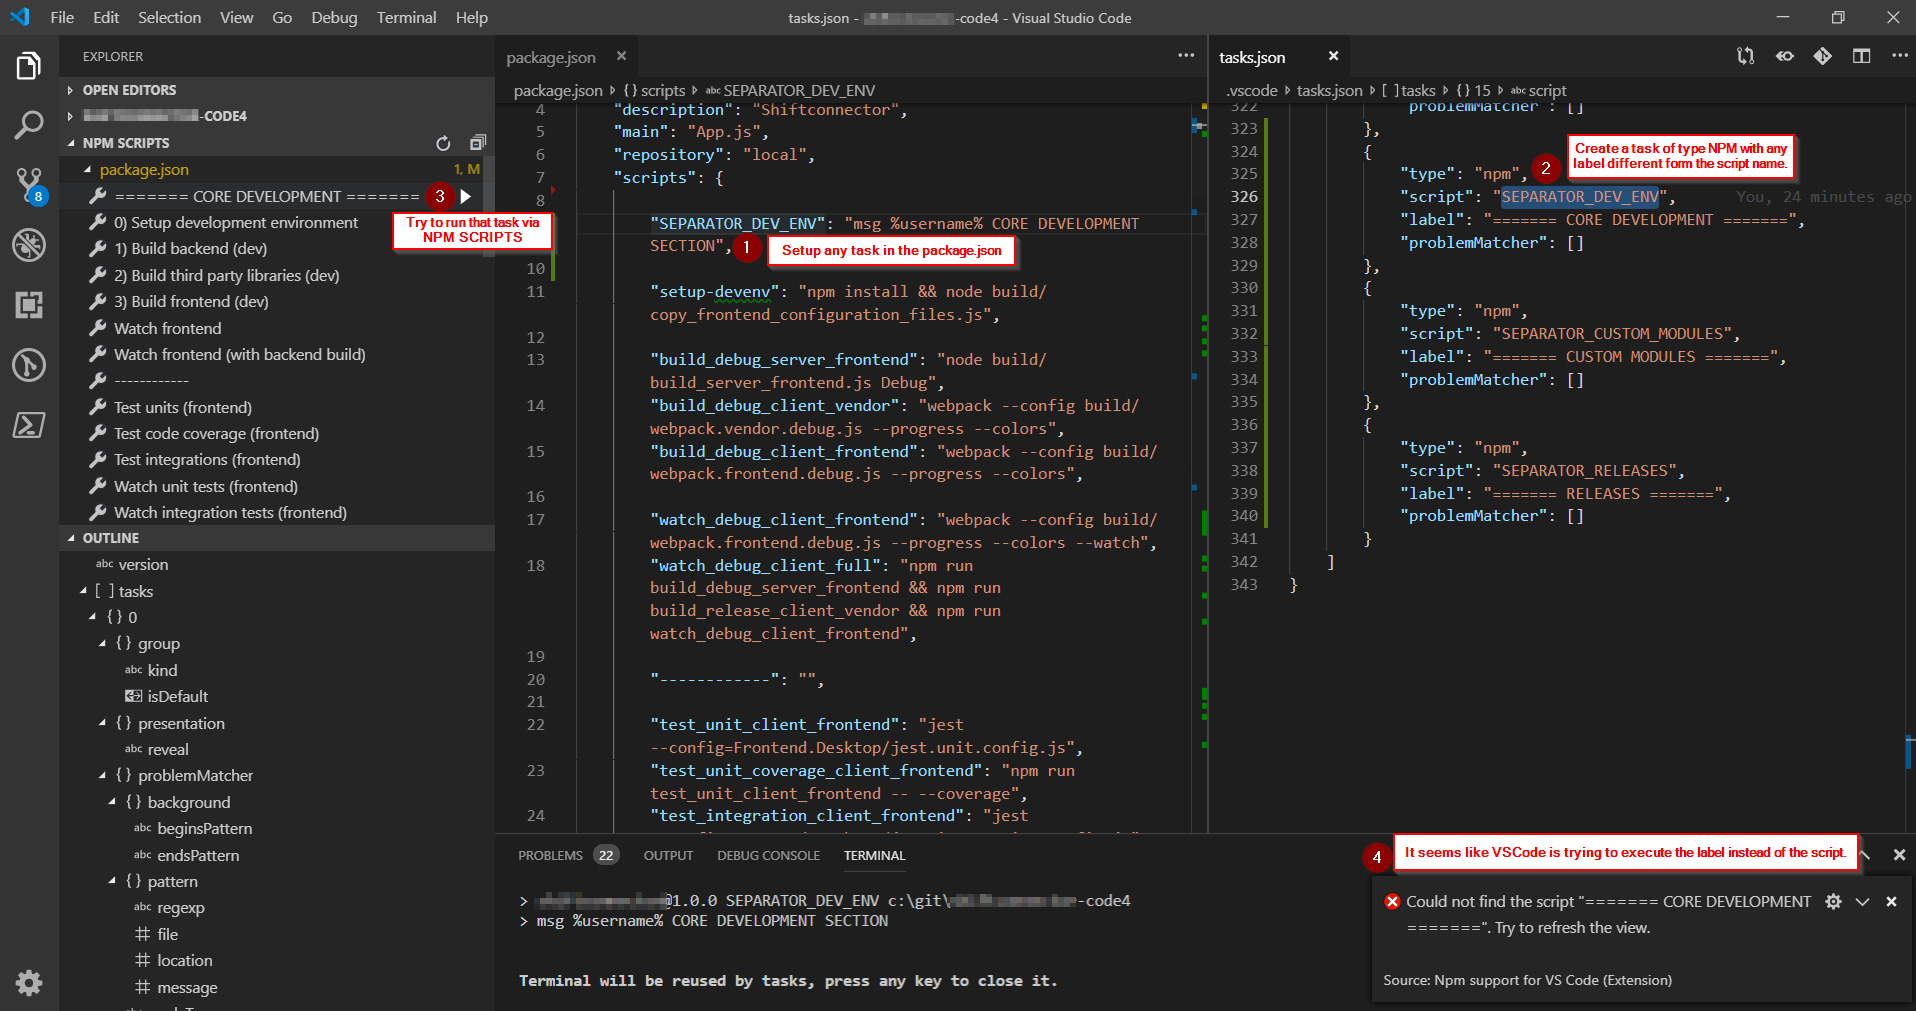Open Source Control showing 8 pending changes
This screenshot has width=1916, height=1011.
pos(29,184)
